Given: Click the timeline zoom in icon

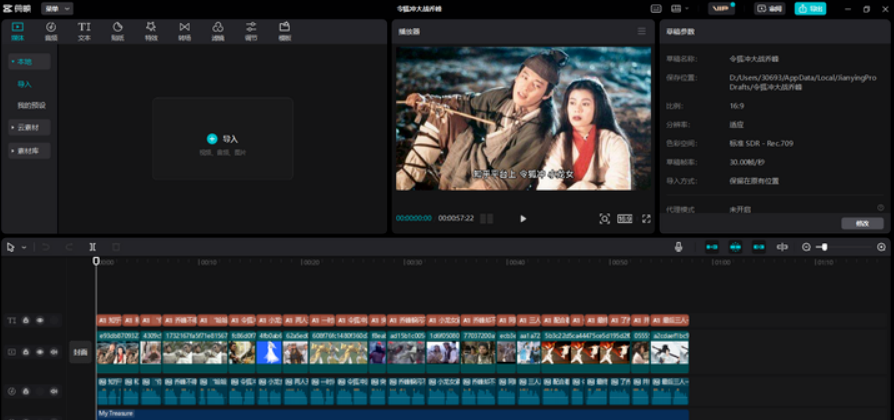Looking at the screenshot, I should 881,247.
